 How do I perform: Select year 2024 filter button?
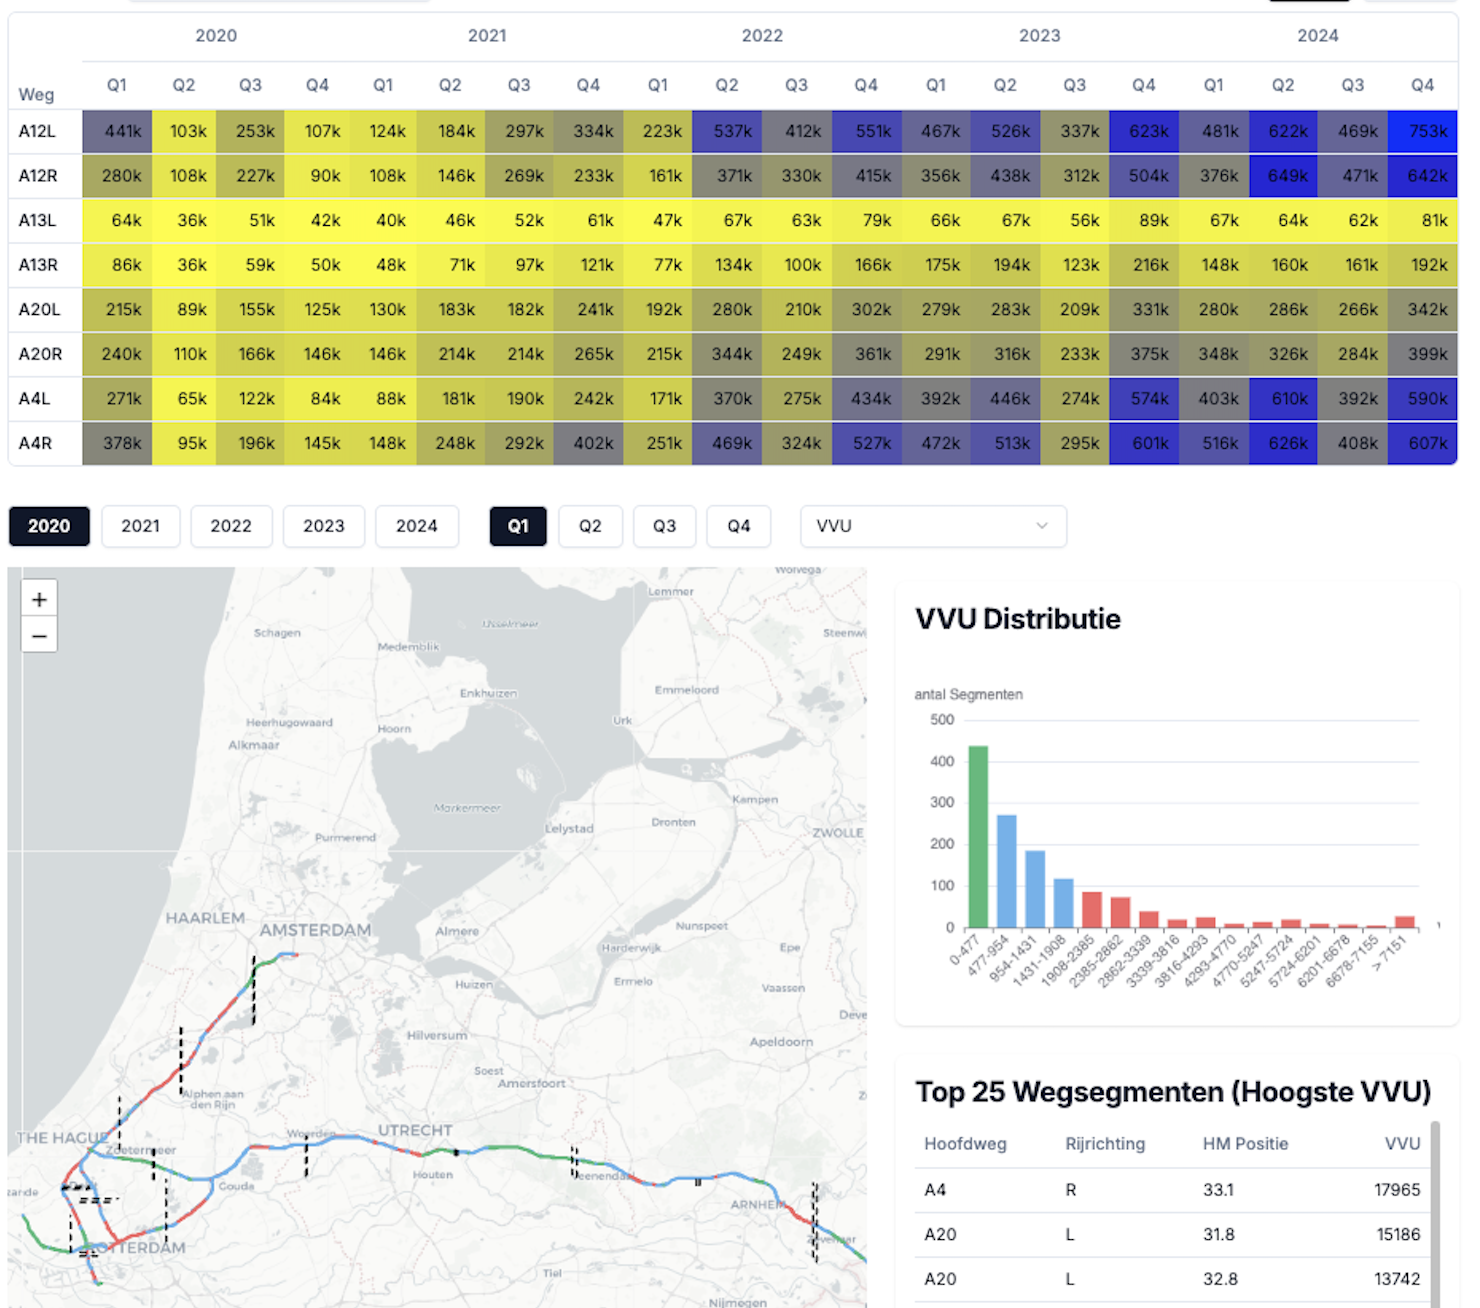(x=416, y=526)
